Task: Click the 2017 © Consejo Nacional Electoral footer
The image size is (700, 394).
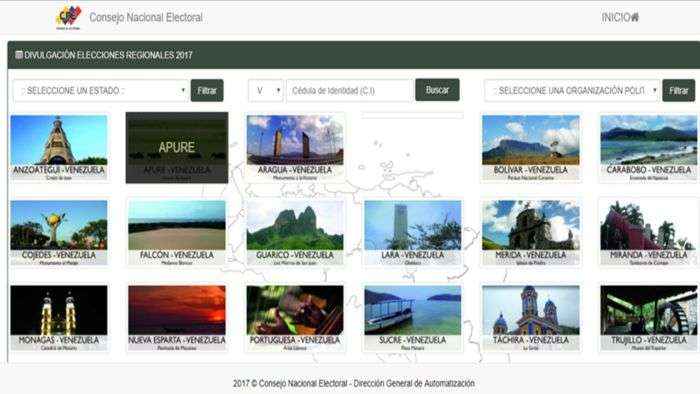Action: pyautogui.click(x=354, y=383)
